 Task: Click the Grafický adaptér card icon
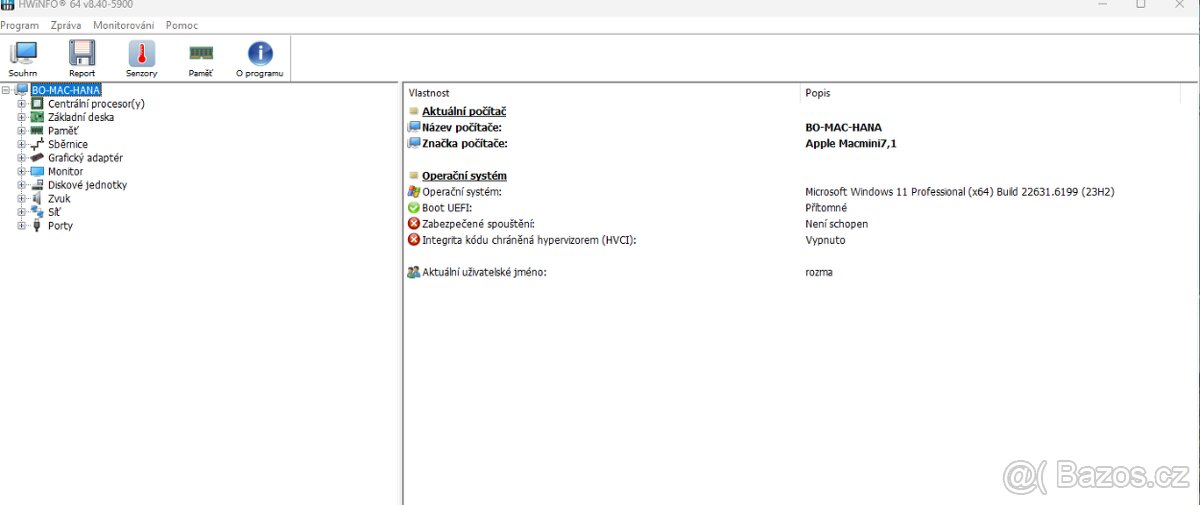pos(38,157)
